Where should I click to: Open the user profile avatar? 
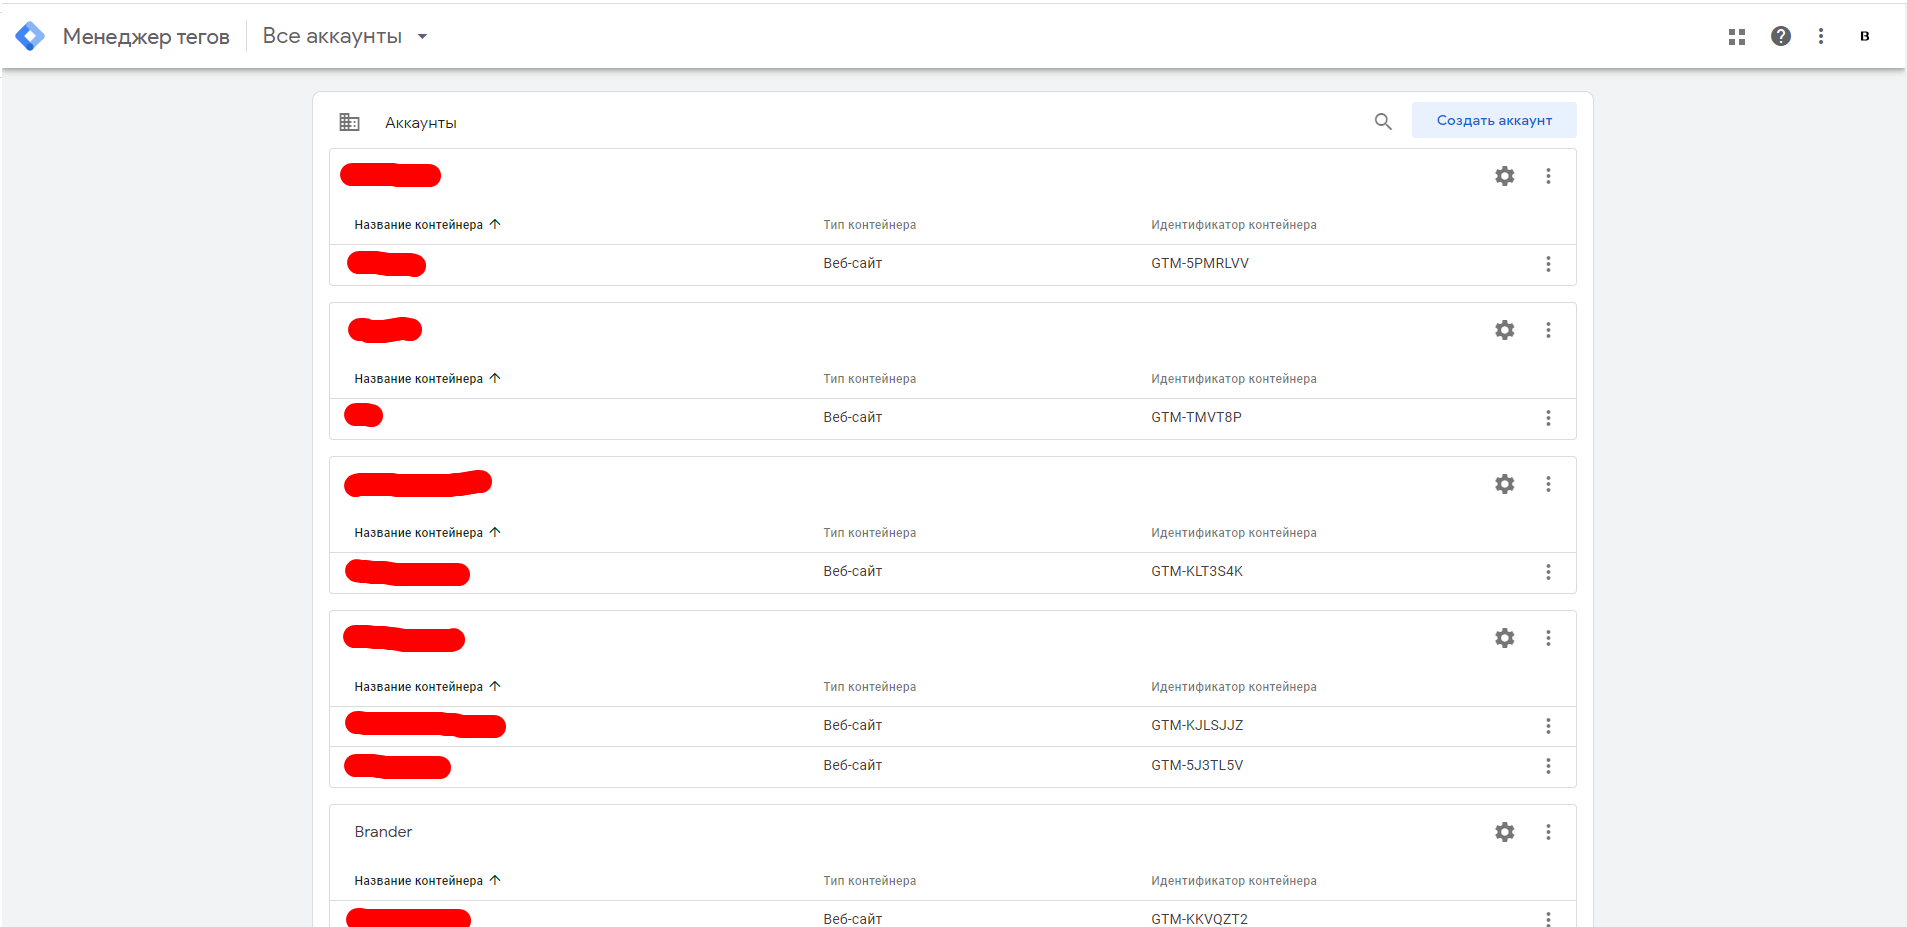1864,36
